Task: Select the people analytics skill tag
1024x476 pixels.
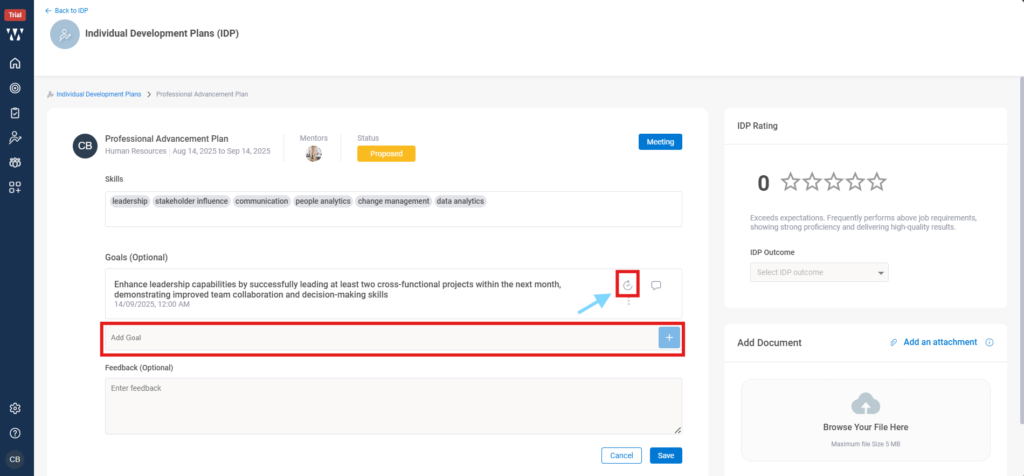Action: 323,201
